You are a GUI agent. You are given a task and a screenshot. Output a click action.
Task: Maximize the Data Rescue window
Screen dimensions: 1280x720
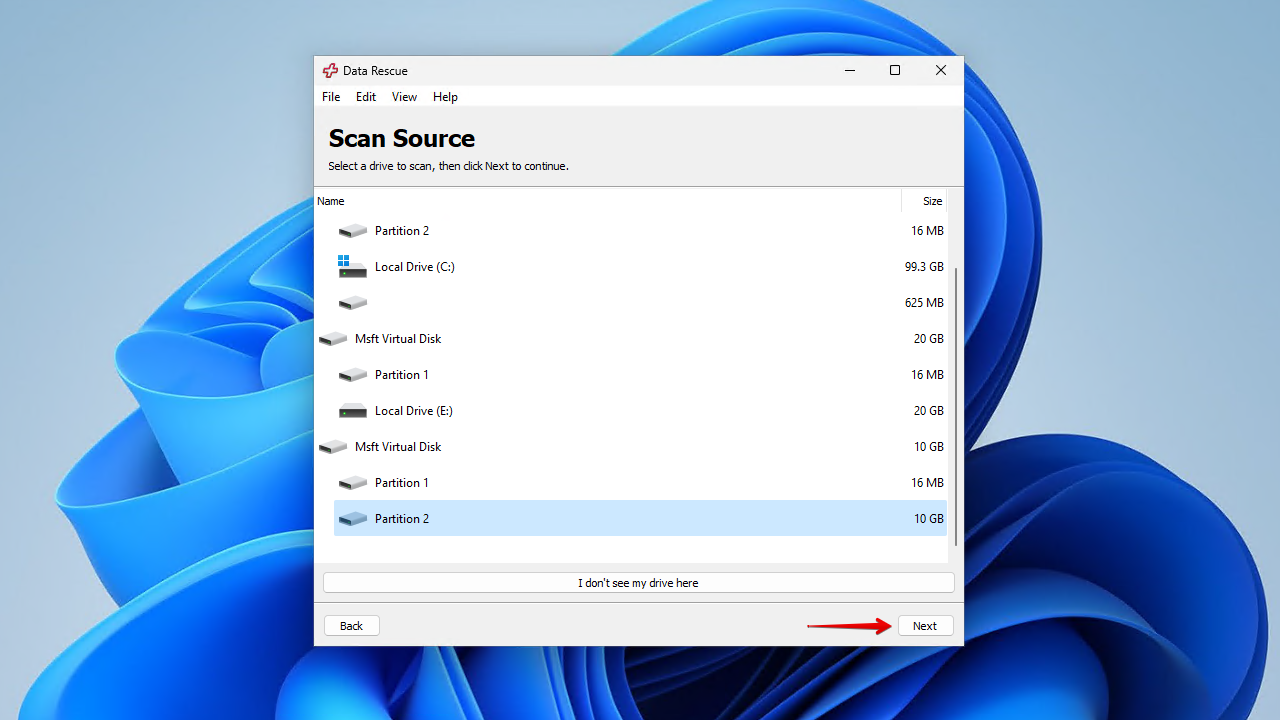(895, 71)
